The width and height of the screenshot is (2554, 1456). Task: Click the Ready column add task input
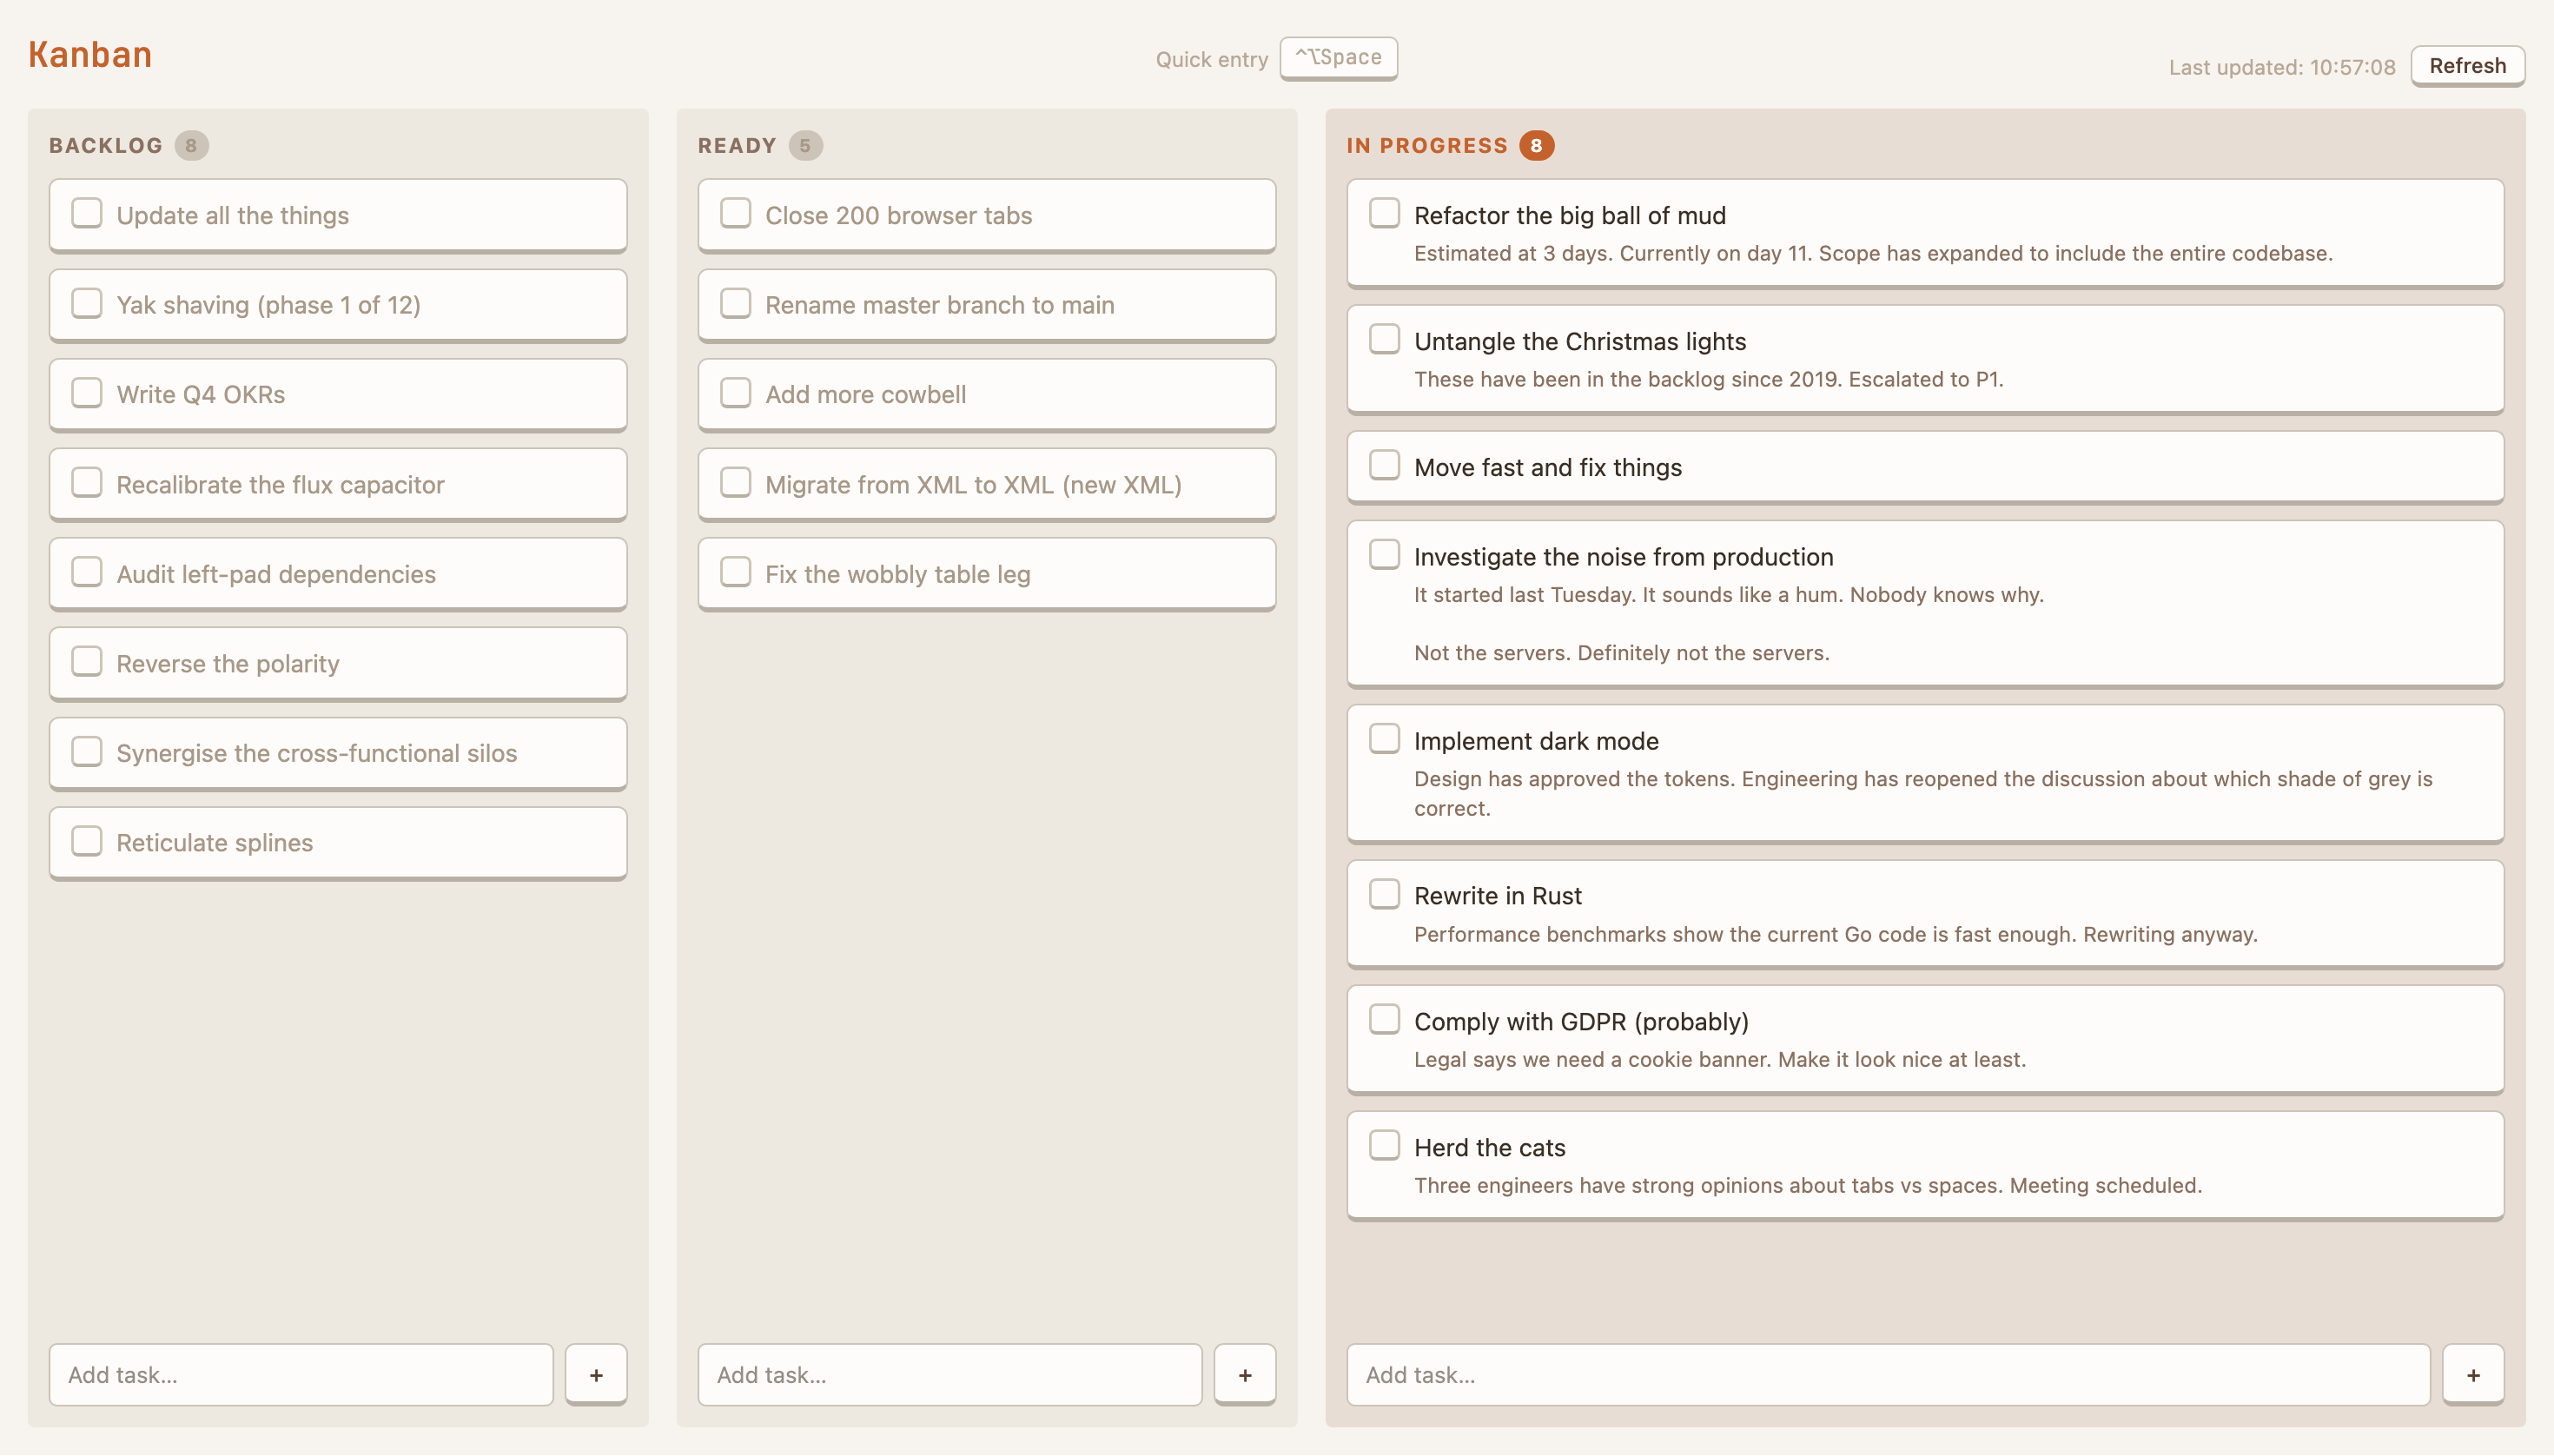[x=949, y=1374]
